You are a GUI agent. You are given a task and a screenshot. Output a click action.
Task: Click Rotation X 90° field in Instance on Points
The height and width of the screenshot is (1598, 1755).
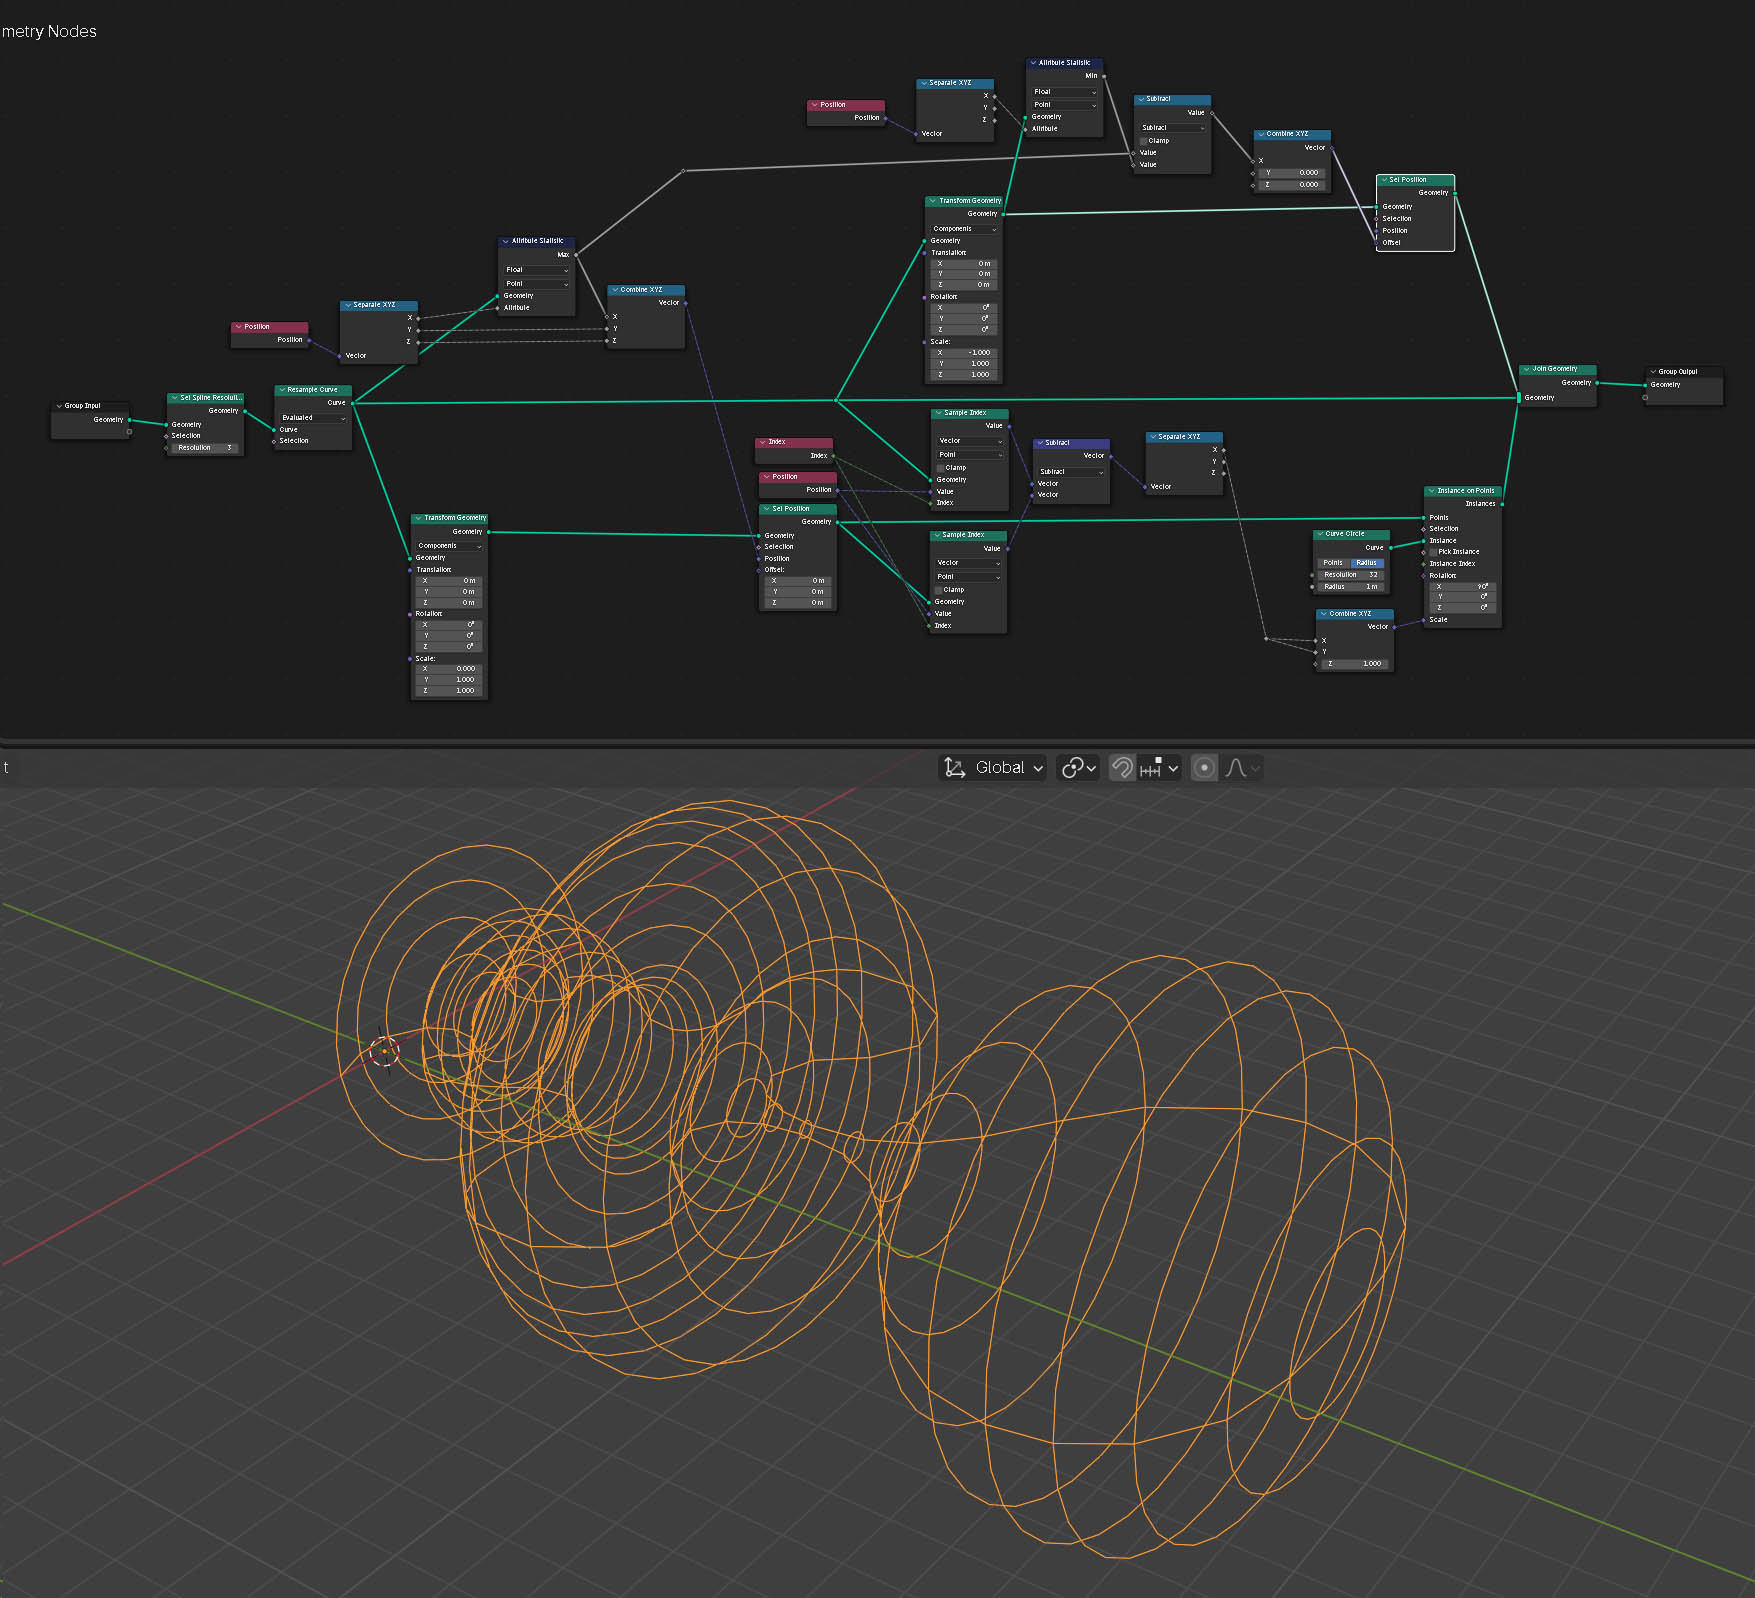[1463, 587]
